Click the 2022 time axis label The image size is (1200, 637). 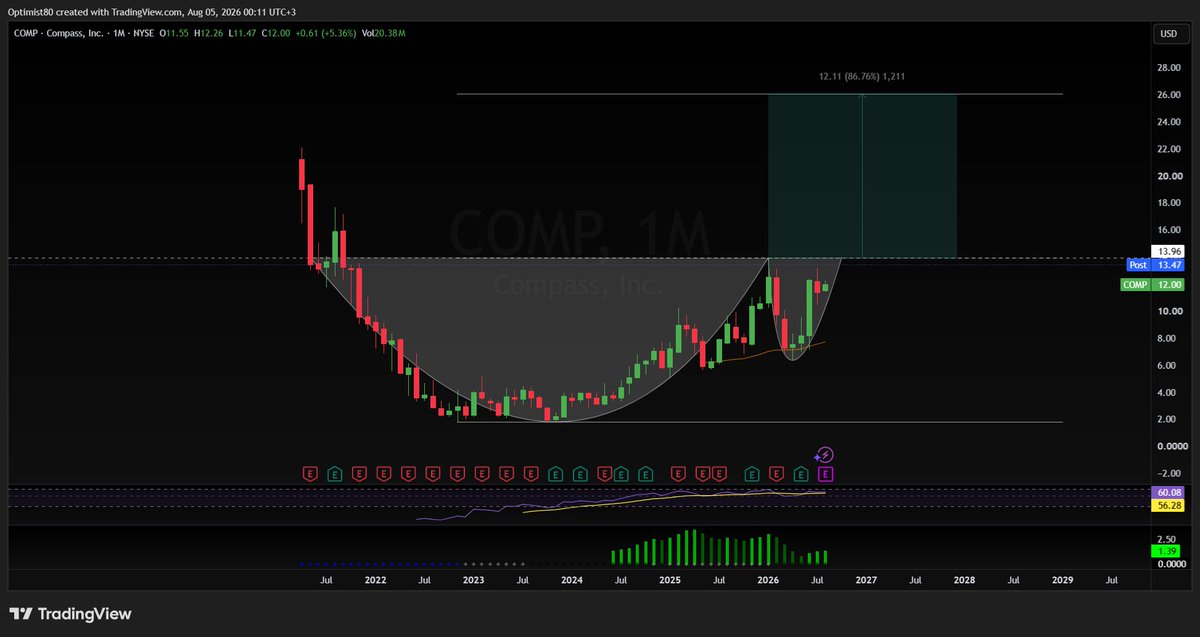(375, 579)
